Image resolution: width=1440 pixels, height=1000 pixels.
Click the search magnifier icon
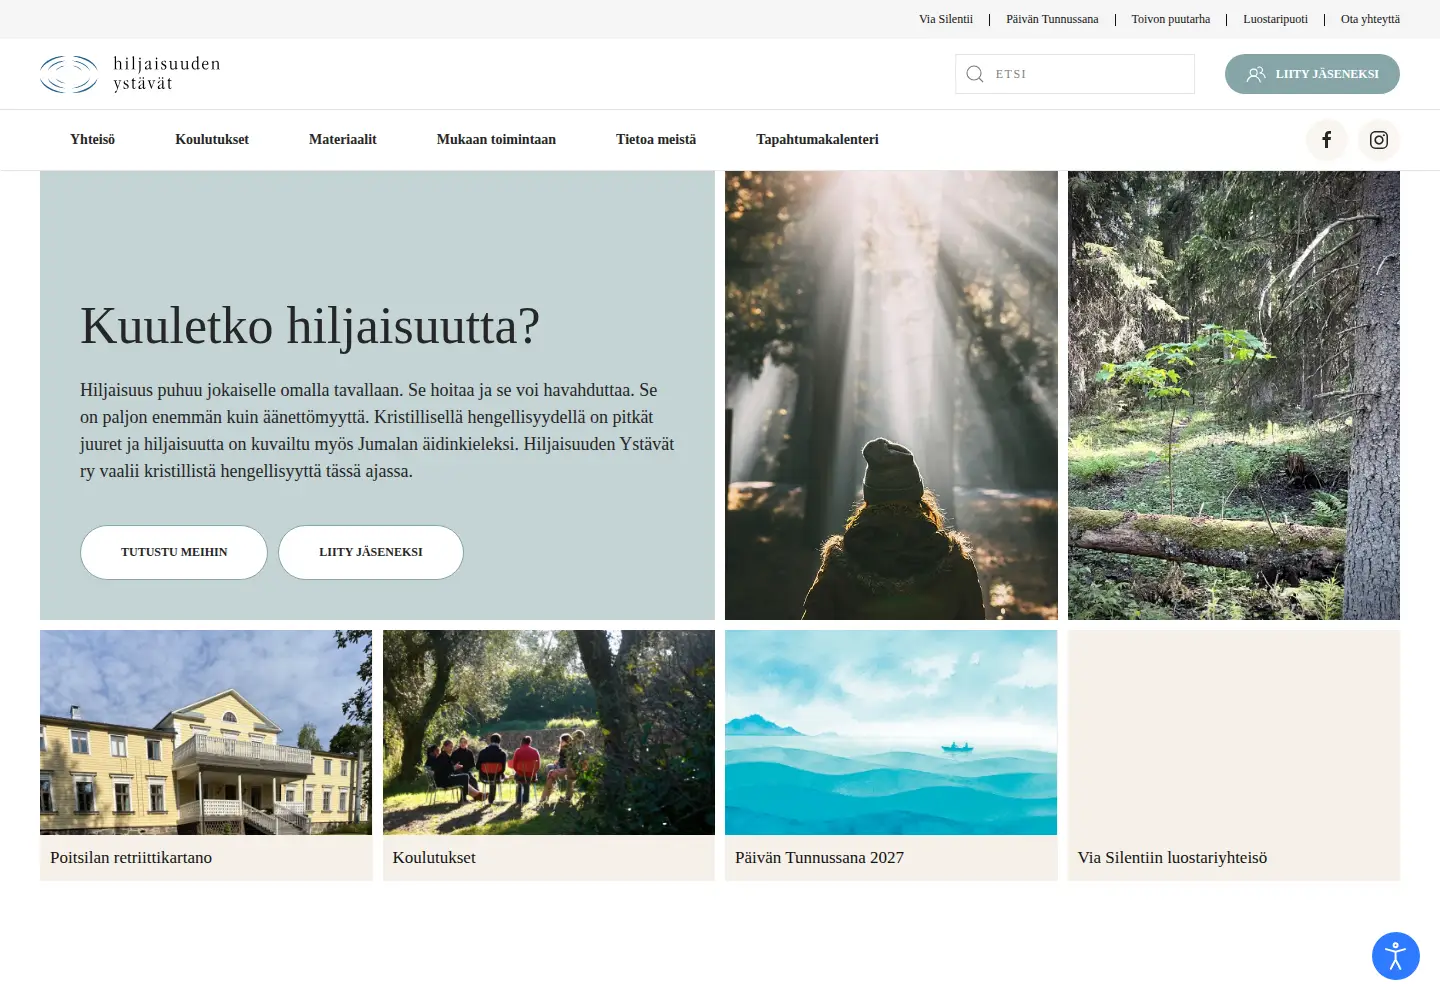(x=975, y=74)
